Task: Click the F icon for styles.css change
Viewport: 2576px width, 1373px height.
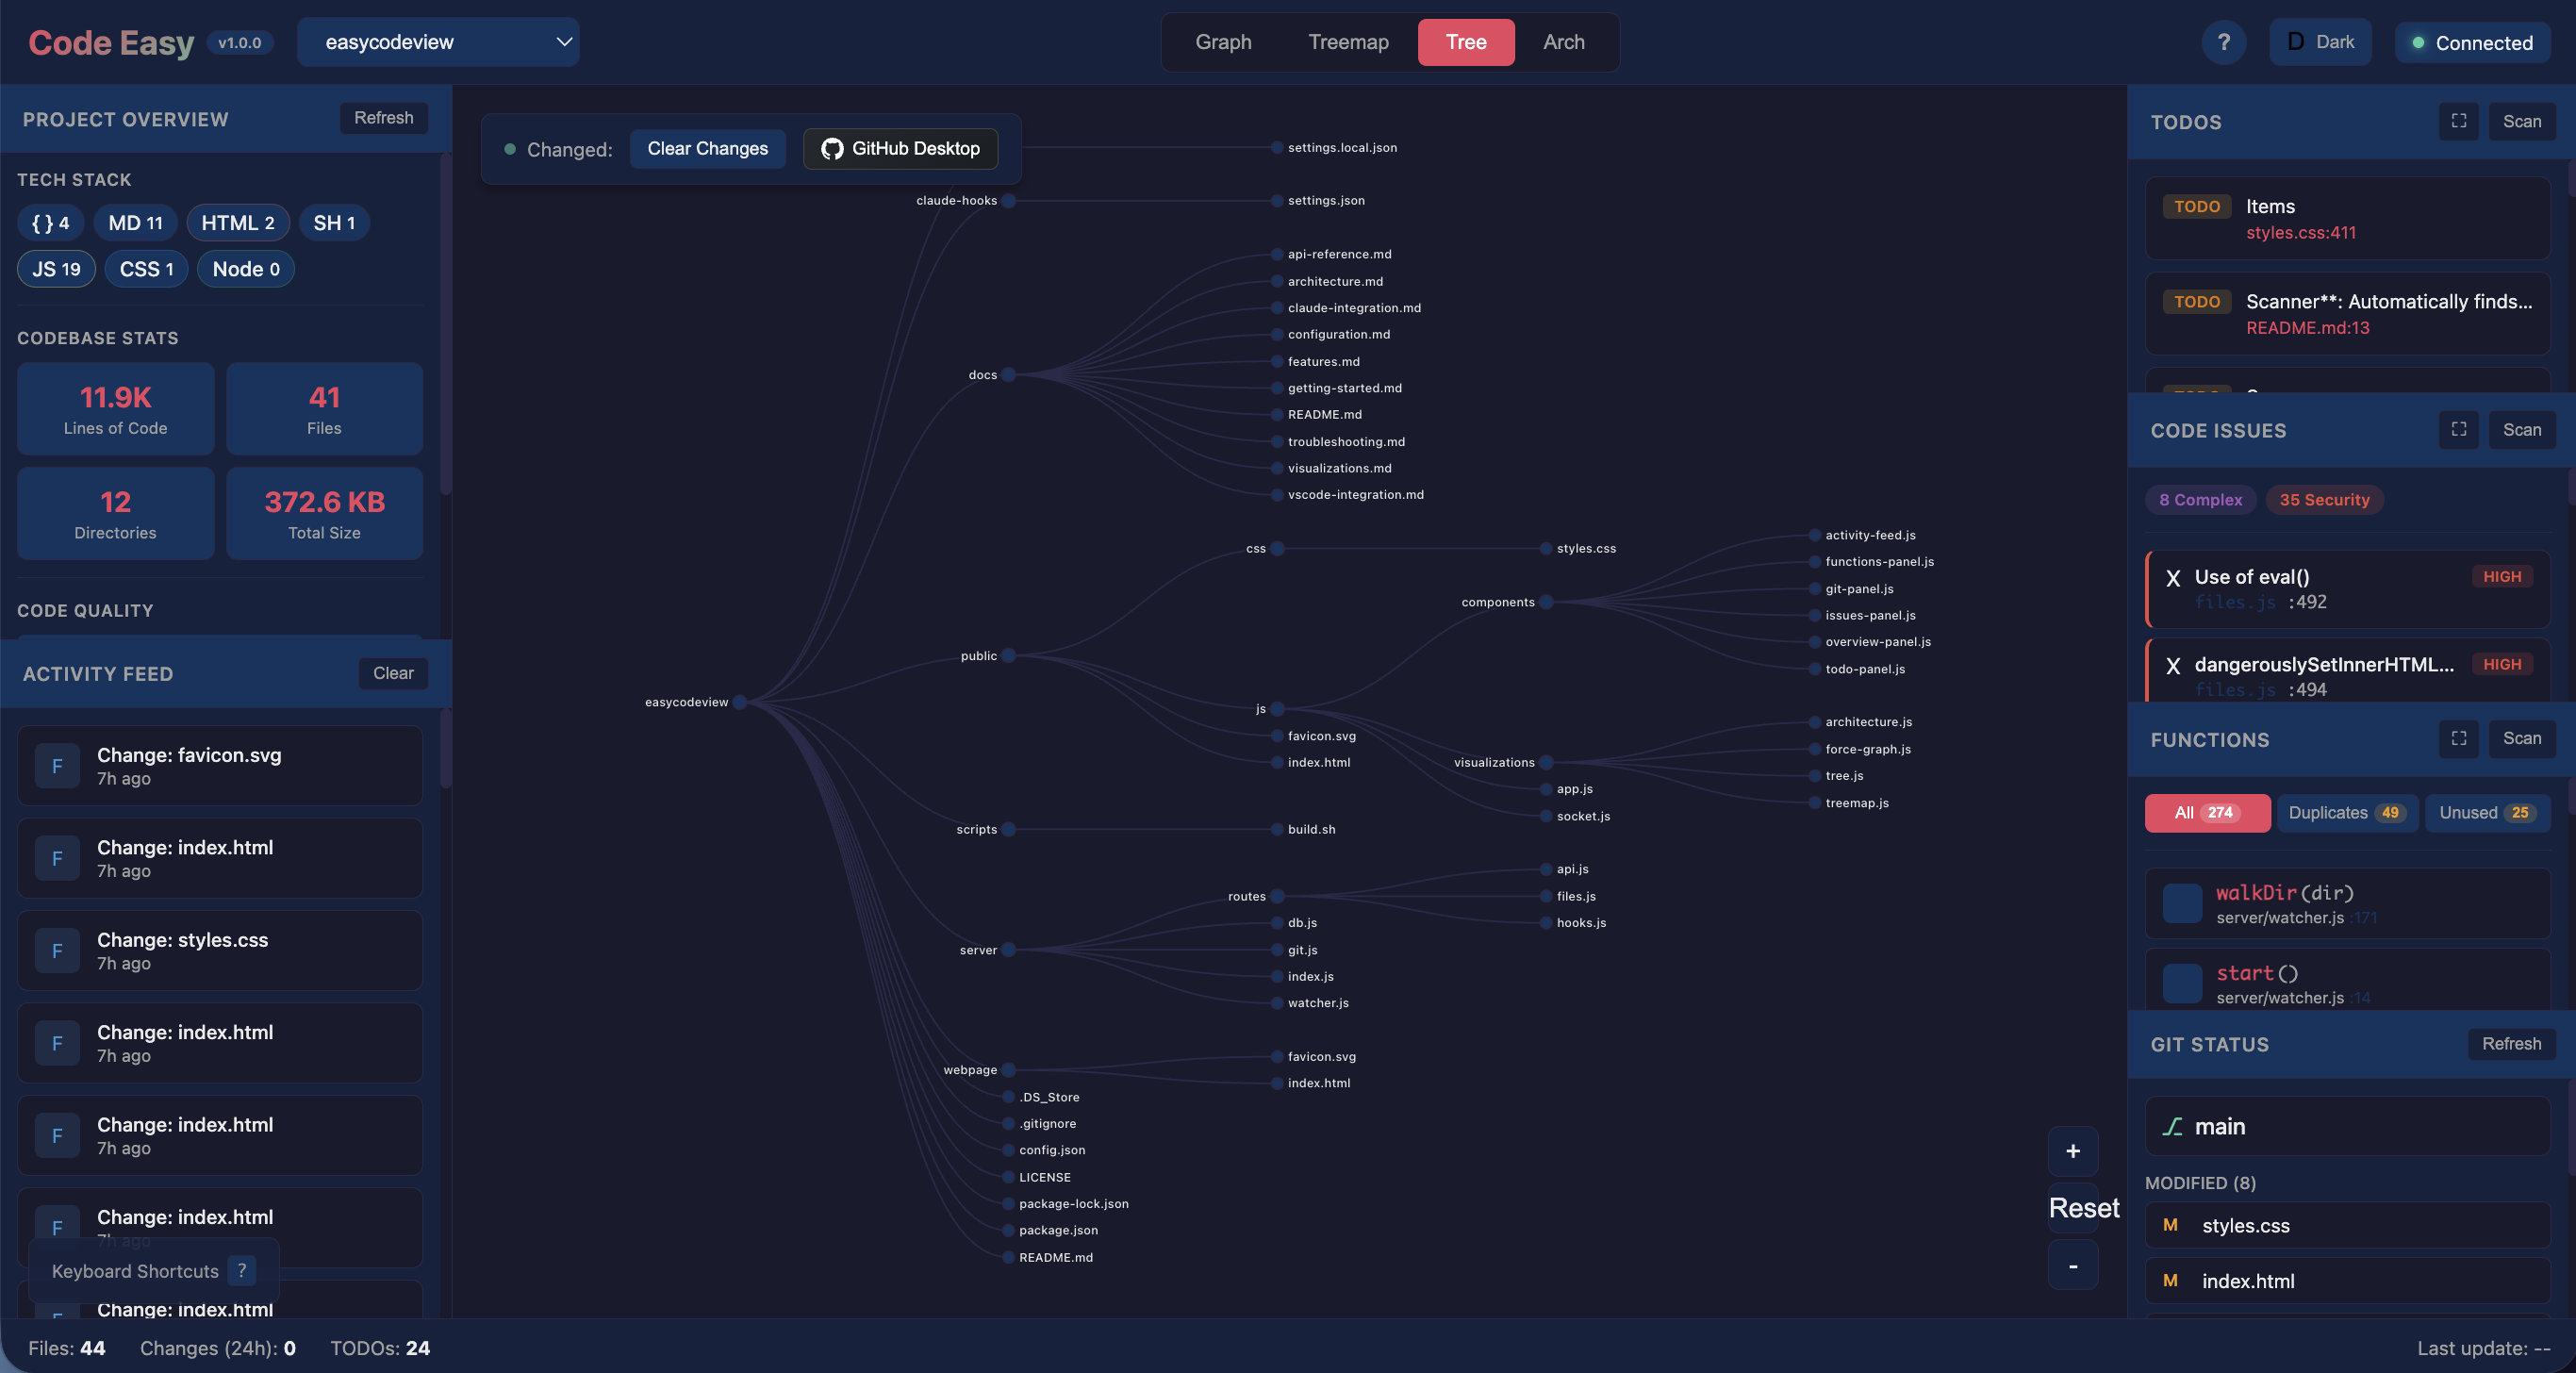Action: (x=57, y=951)
